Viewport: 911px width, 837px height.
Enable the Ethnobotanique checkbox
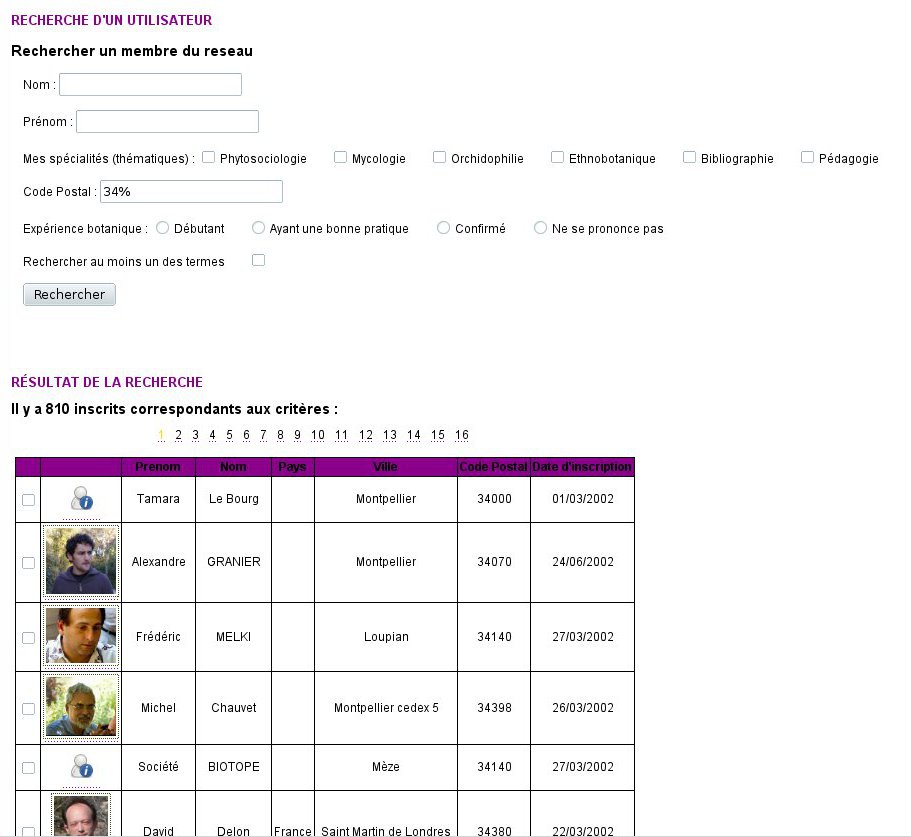click(556, 156)
